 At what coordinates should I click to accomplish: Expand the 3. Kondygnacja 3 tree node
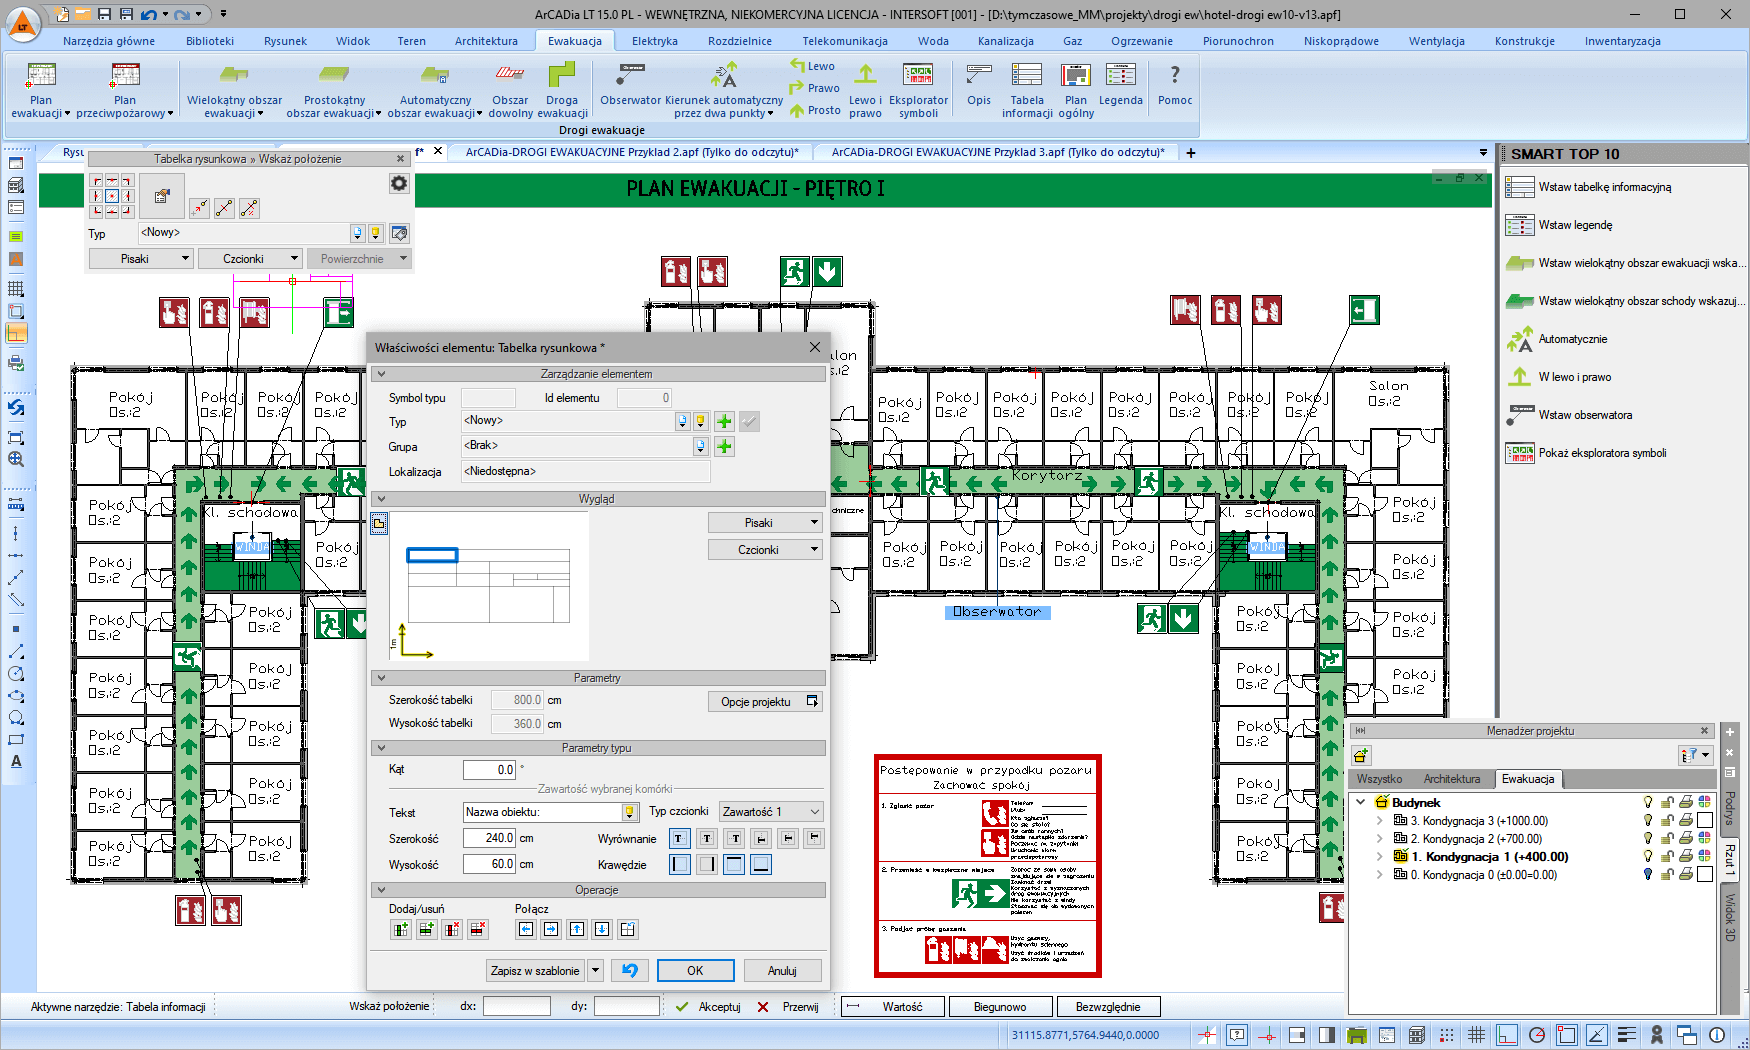[x=1379, y=821]
